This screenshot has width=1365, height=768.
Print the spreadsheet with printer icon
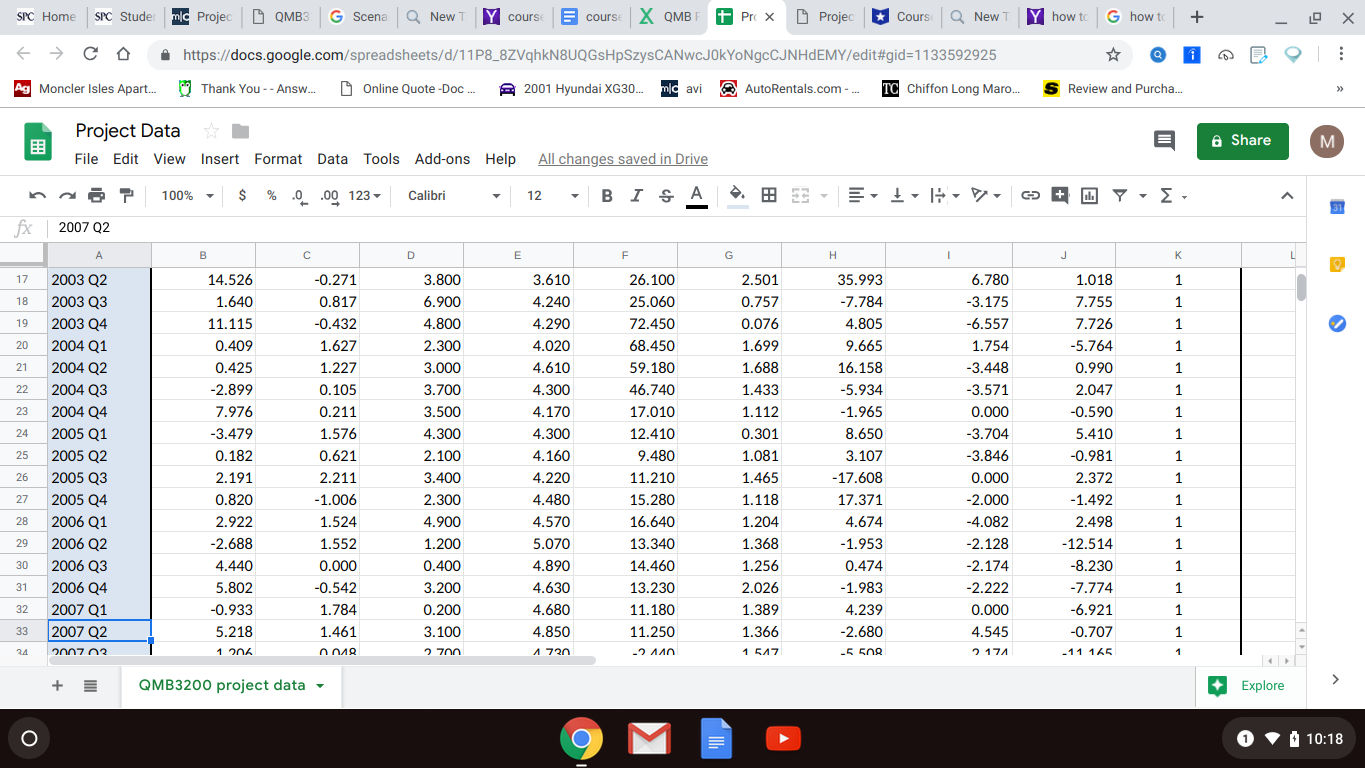pos(96,196)
